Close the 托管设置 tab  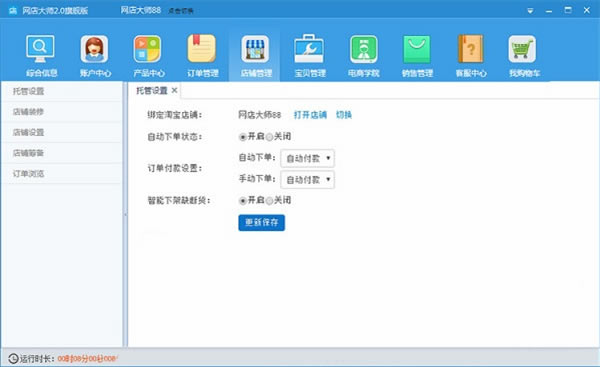tap(174, 90)
